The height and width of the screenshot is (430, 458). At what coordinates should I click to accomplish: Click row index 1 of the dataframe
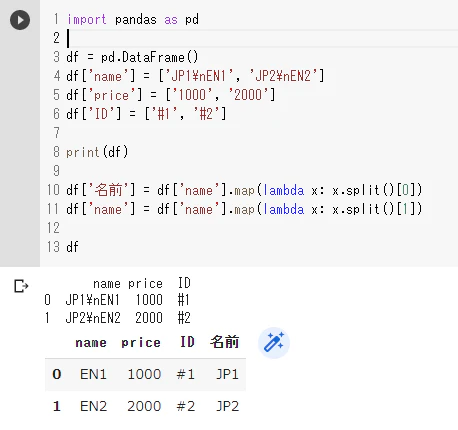pos(57,406)
